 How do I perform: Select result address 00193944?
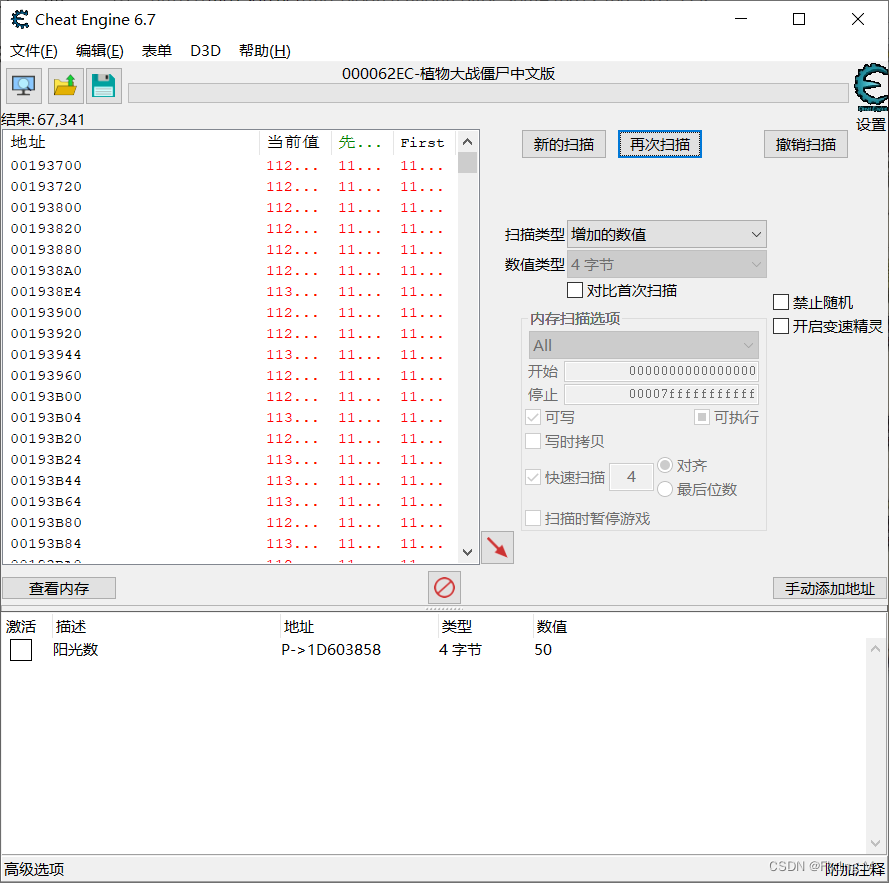[46, 354]
